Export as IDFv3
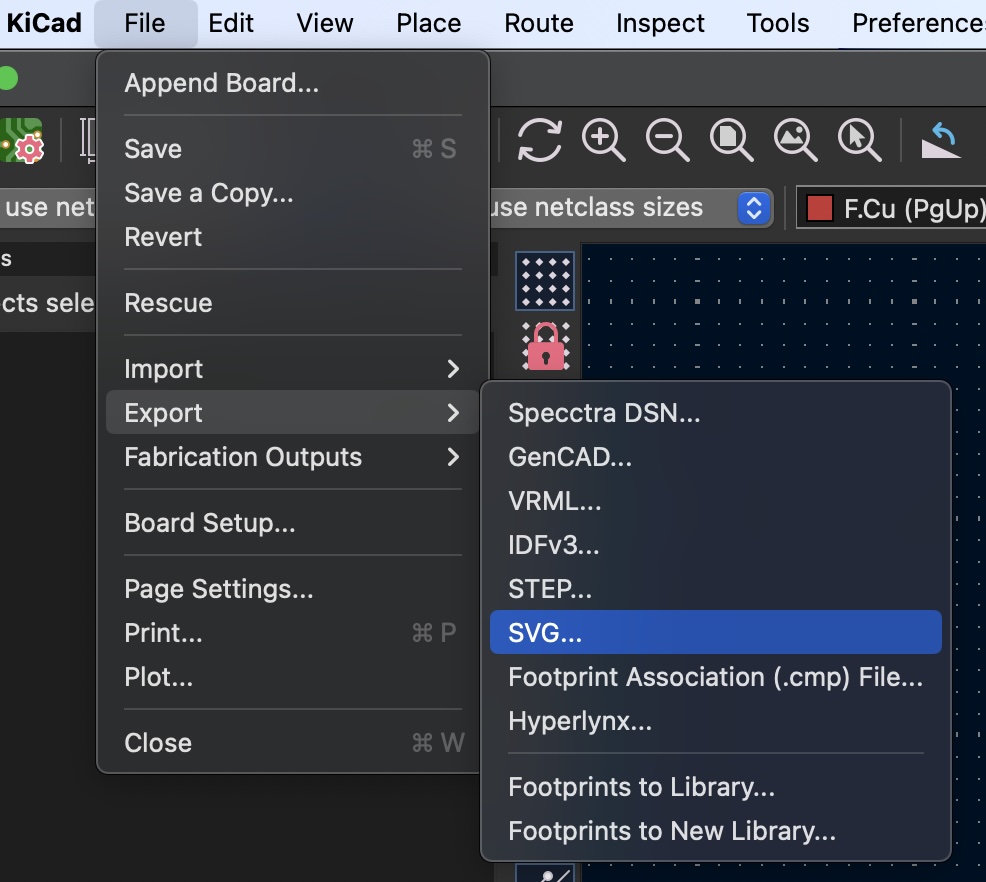The height and width of the screenshot is (882, 986). [x=716, y=545]
